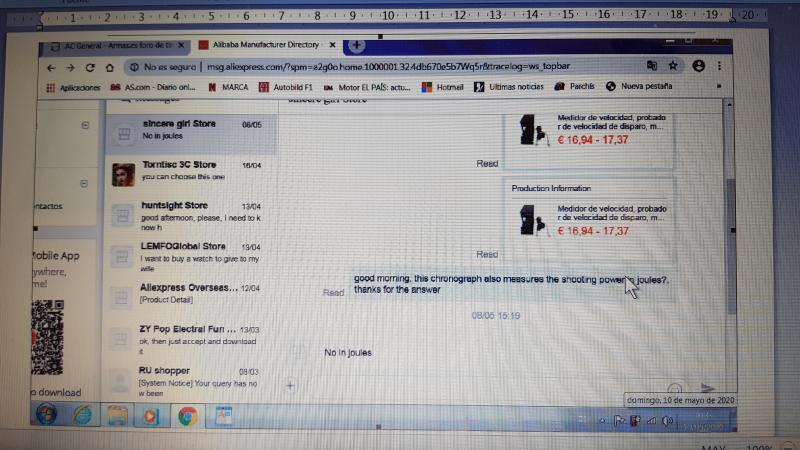Click the Windows Start button
The image size is (800, 450).
(46, 414)
